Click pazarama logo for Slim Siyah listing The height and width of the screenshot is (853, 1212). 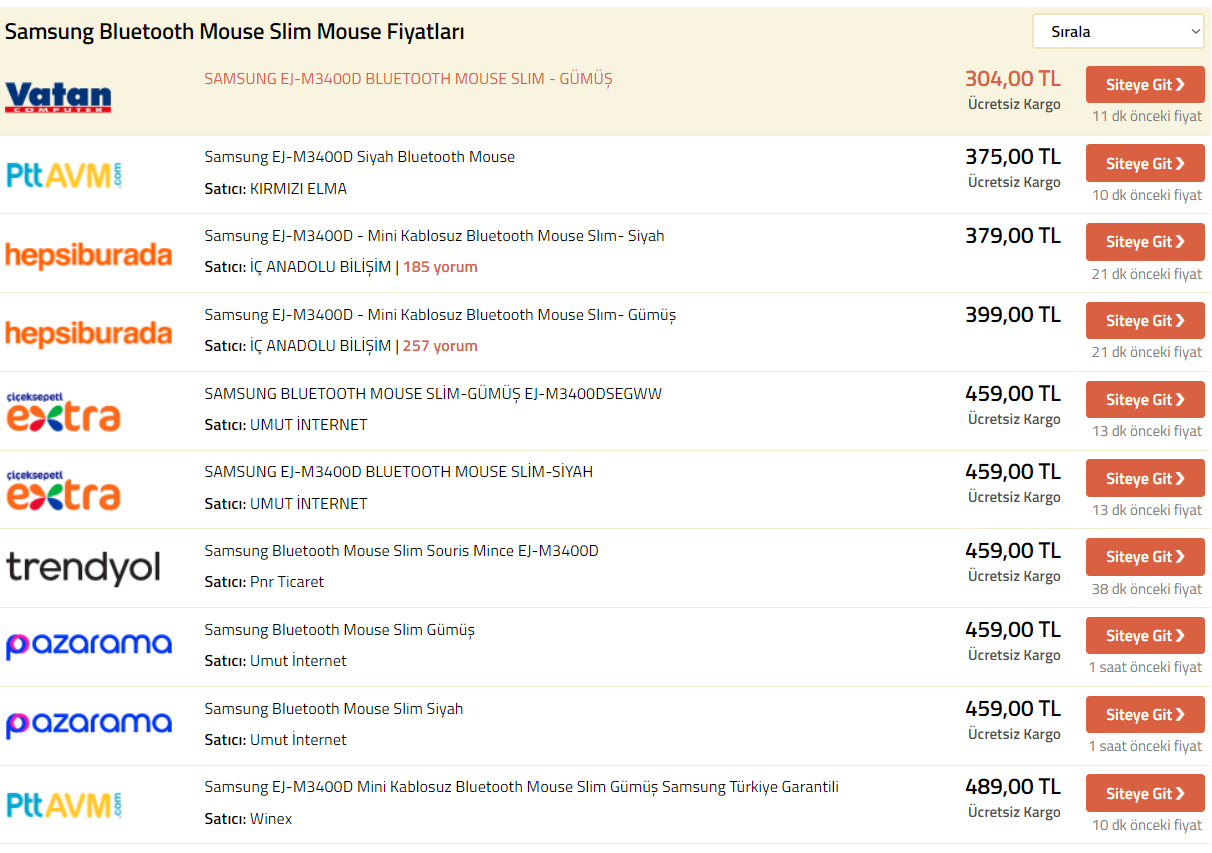(x=89, y=725)
